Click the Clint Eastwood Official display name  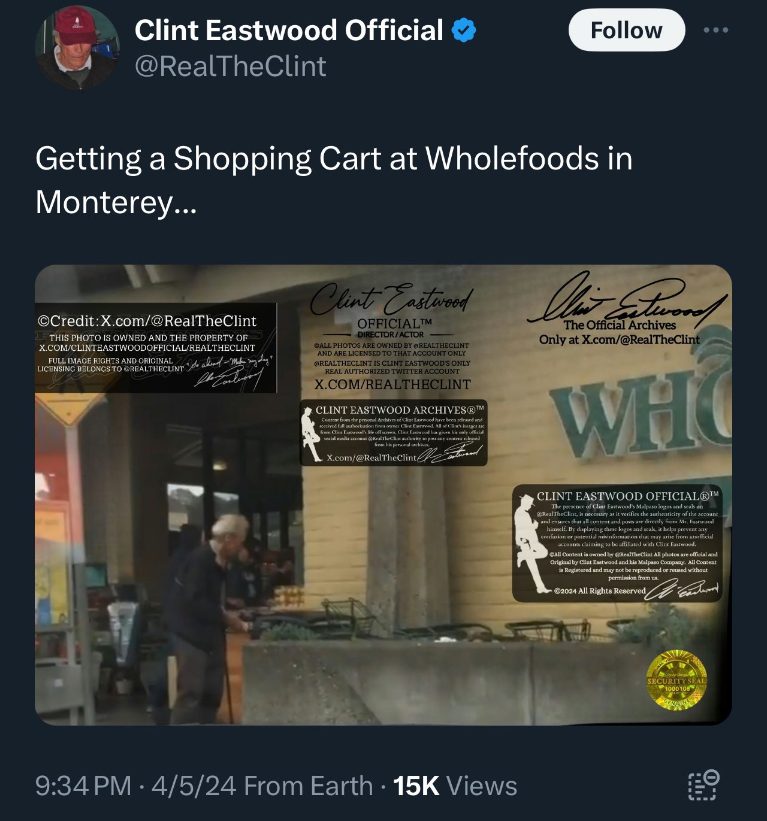point(288,30)
